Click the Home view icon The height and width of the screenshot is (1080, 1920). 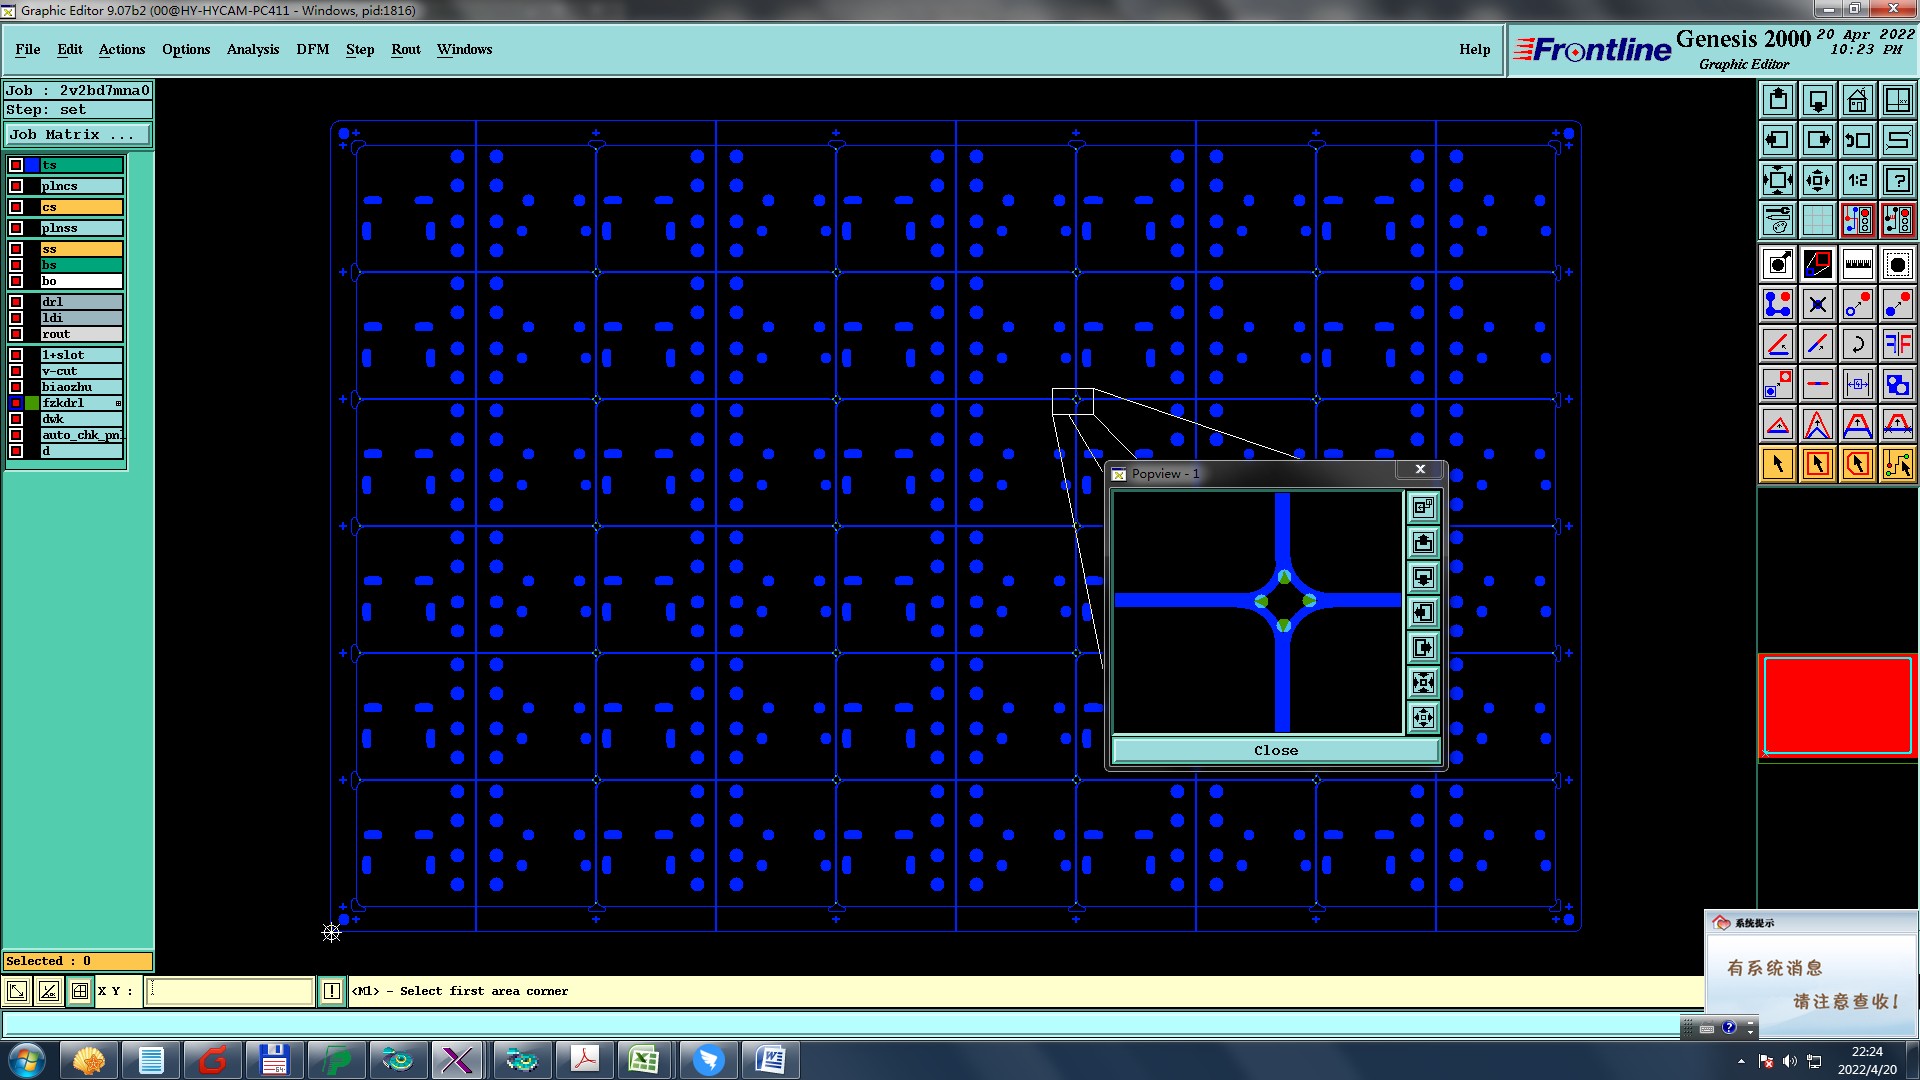point(1857,100)
